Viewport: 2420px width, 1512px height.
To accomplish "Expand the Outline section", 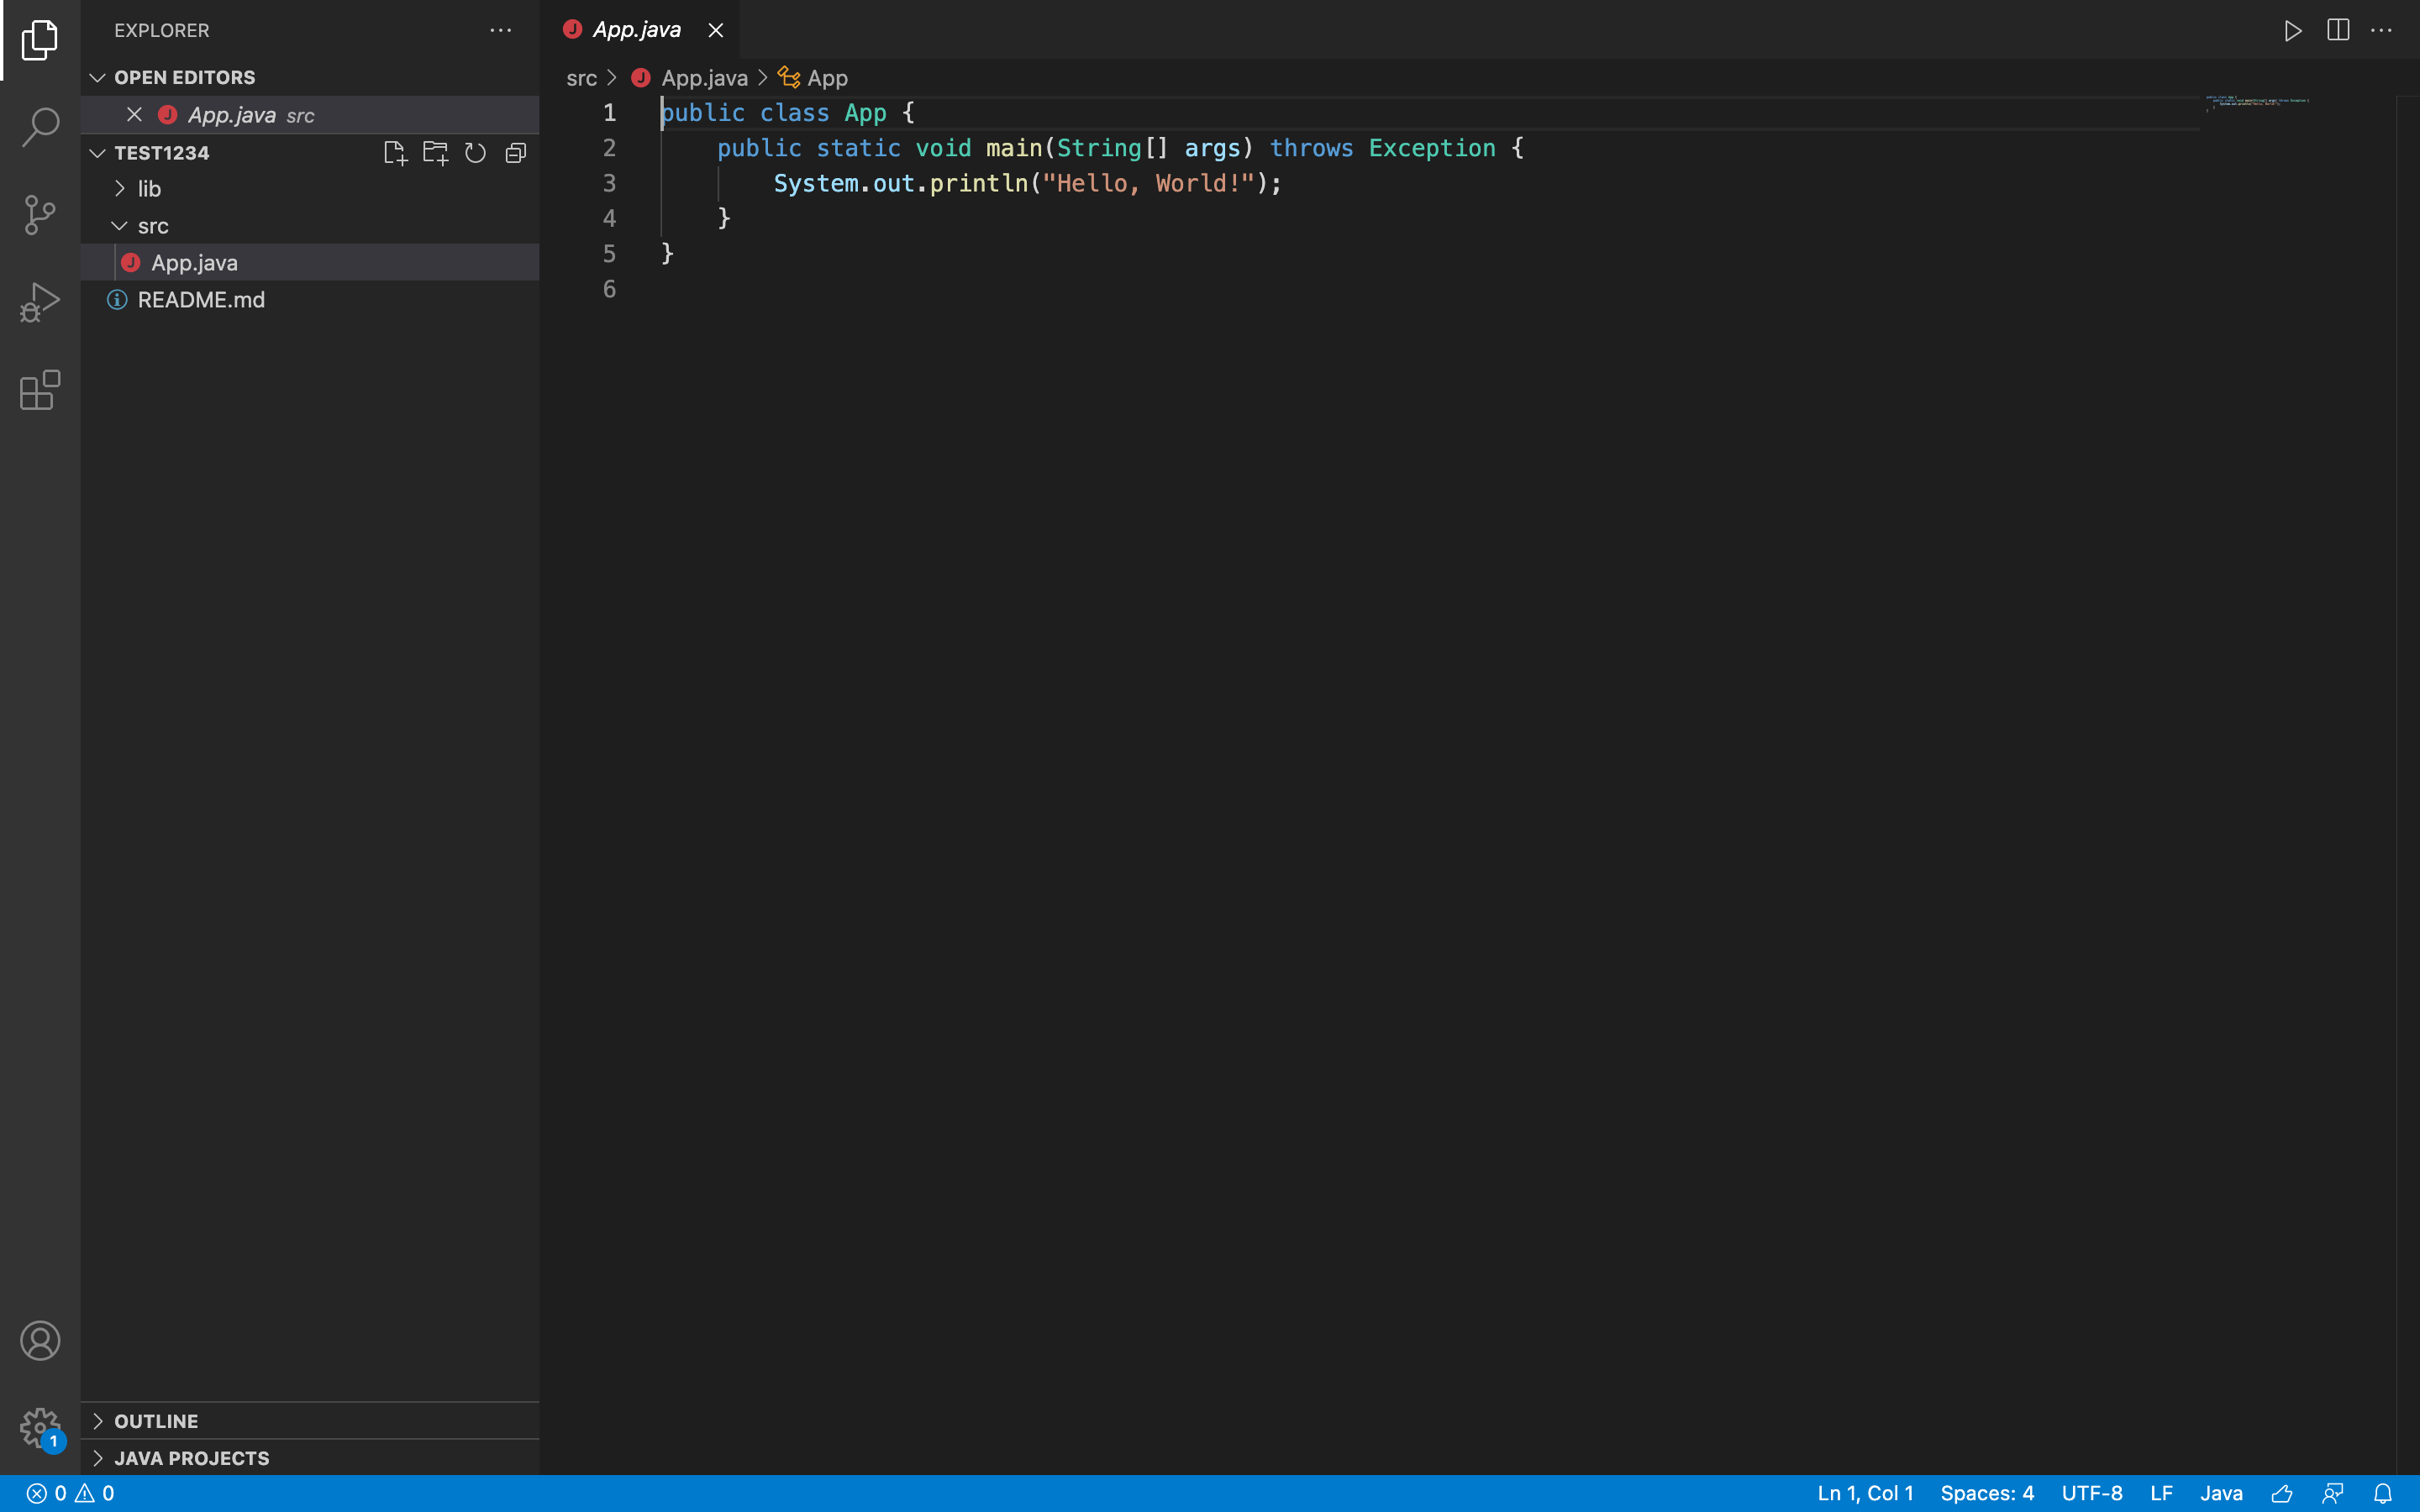I will [156, 1421].
